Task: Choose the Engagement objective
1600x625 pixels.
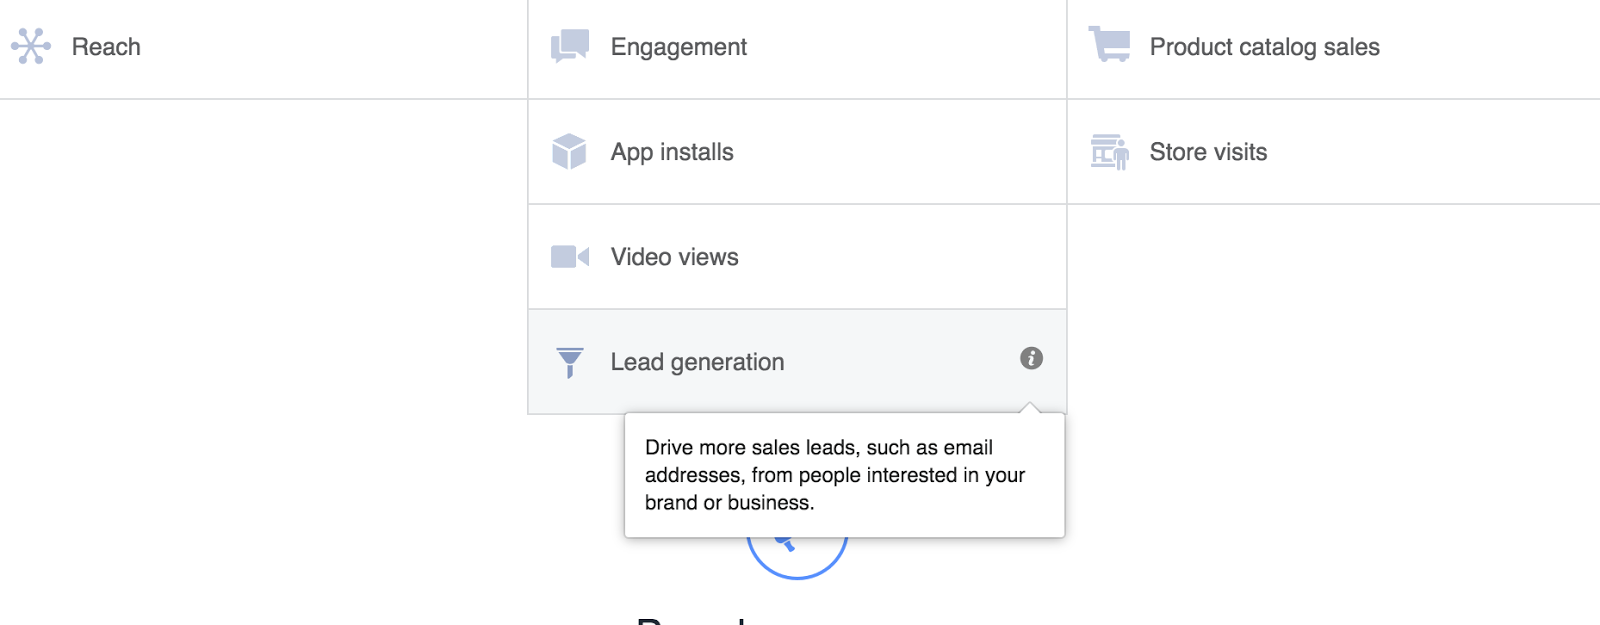Action: 679,47
